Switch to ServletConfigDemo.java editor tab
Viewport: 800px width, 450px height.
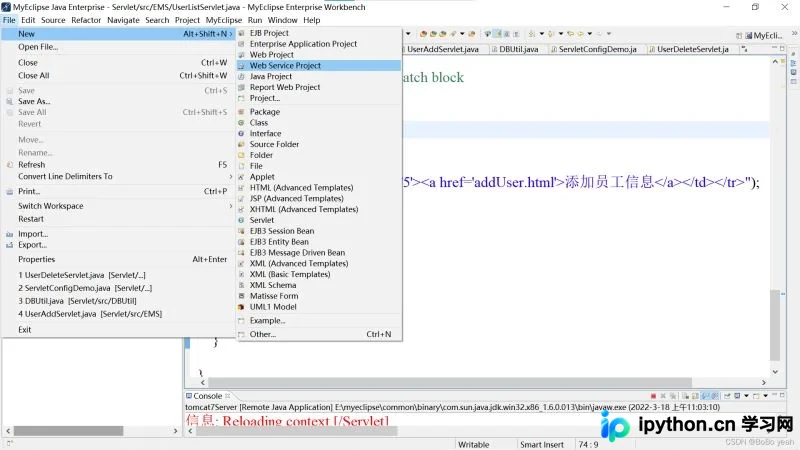(594, 49)
